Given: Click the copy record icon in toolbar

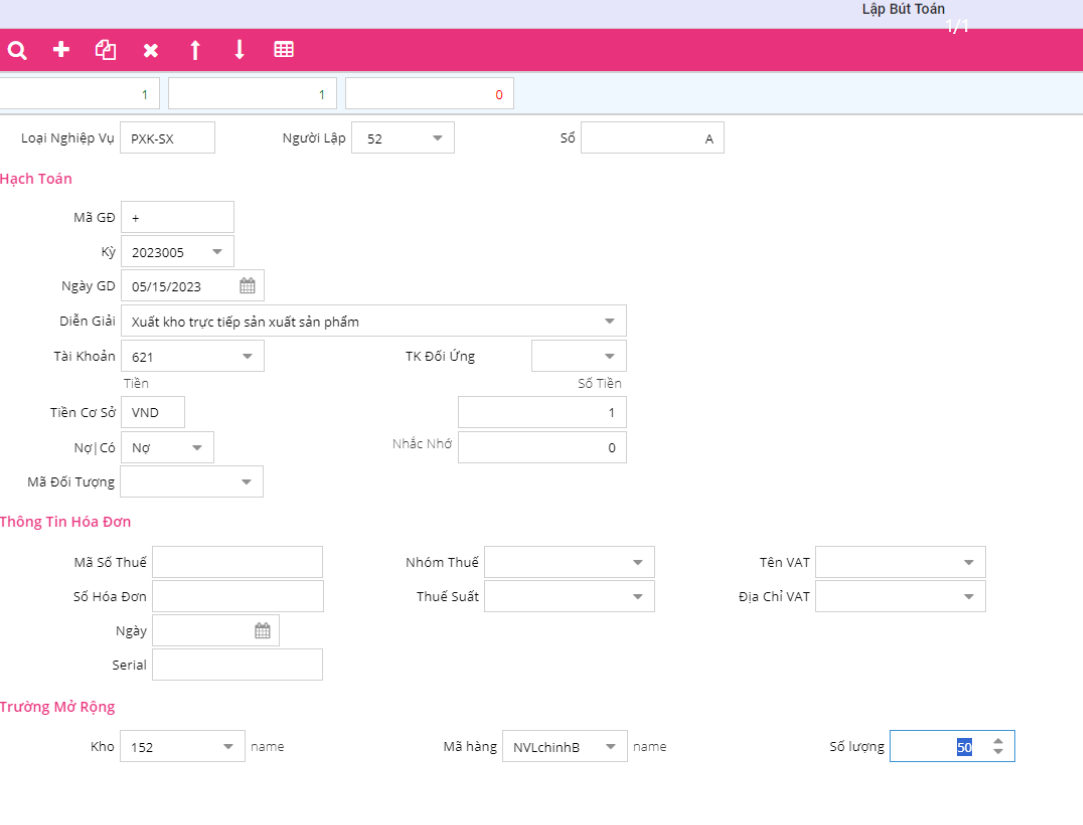Looking at the screenshot, I should click(x=105, y=50).
